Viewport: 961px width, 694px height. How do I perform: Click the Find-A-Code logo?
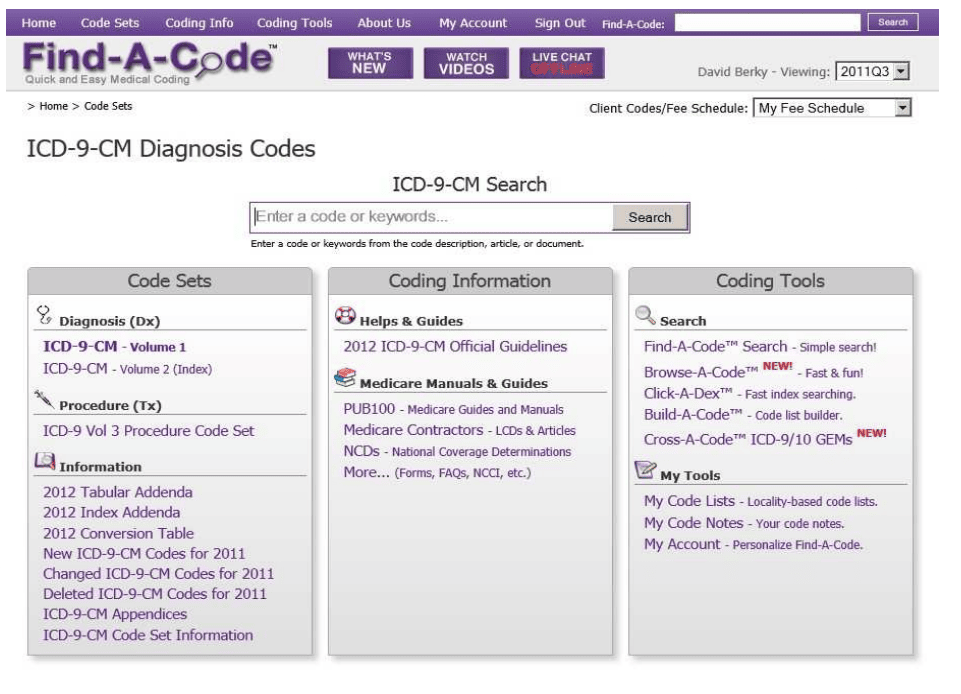click(x=149, y=63)
